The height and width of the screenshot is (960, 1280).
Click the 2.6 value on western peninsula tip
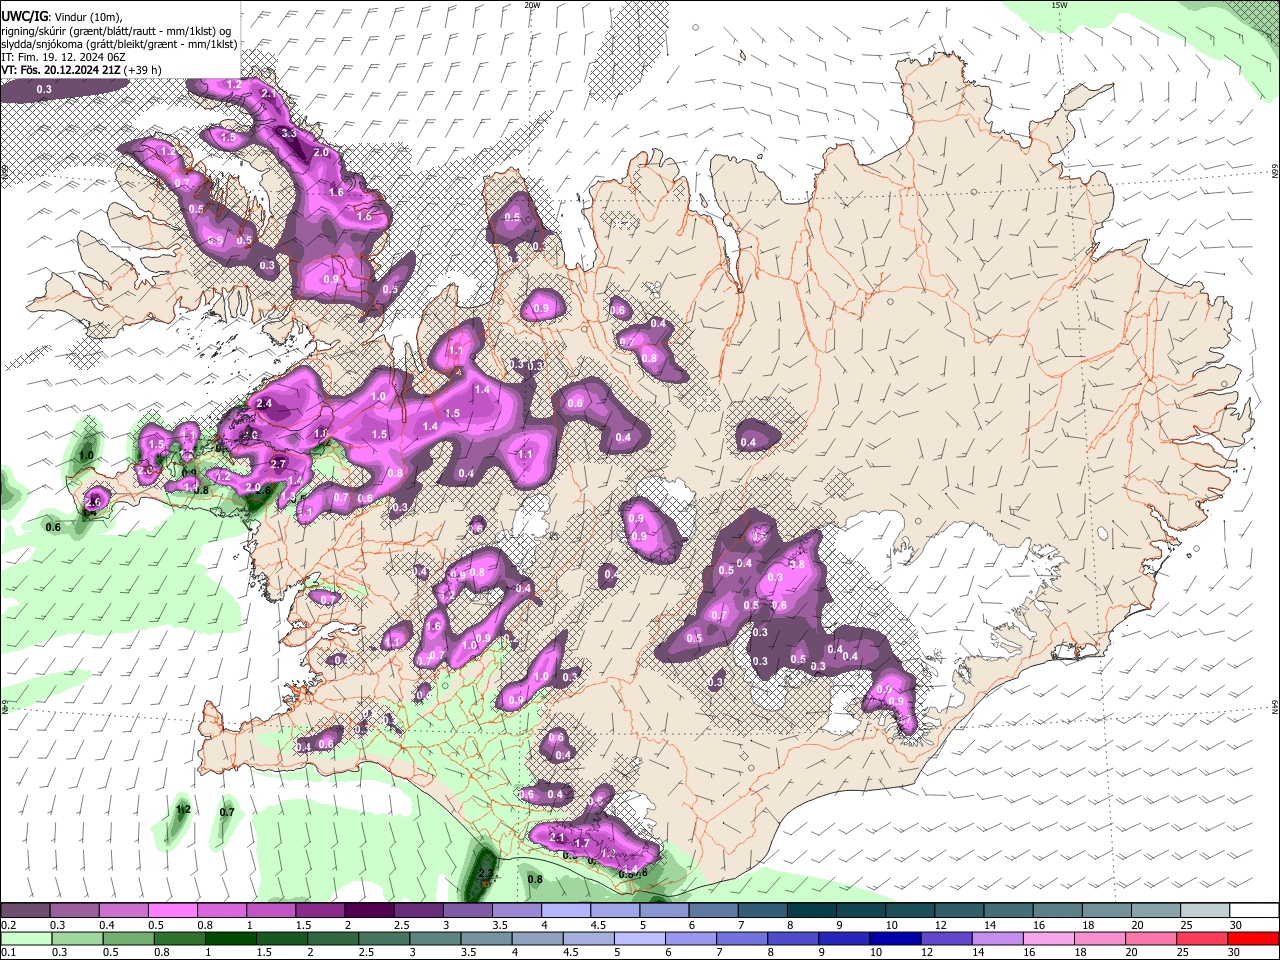pos(95,501)
